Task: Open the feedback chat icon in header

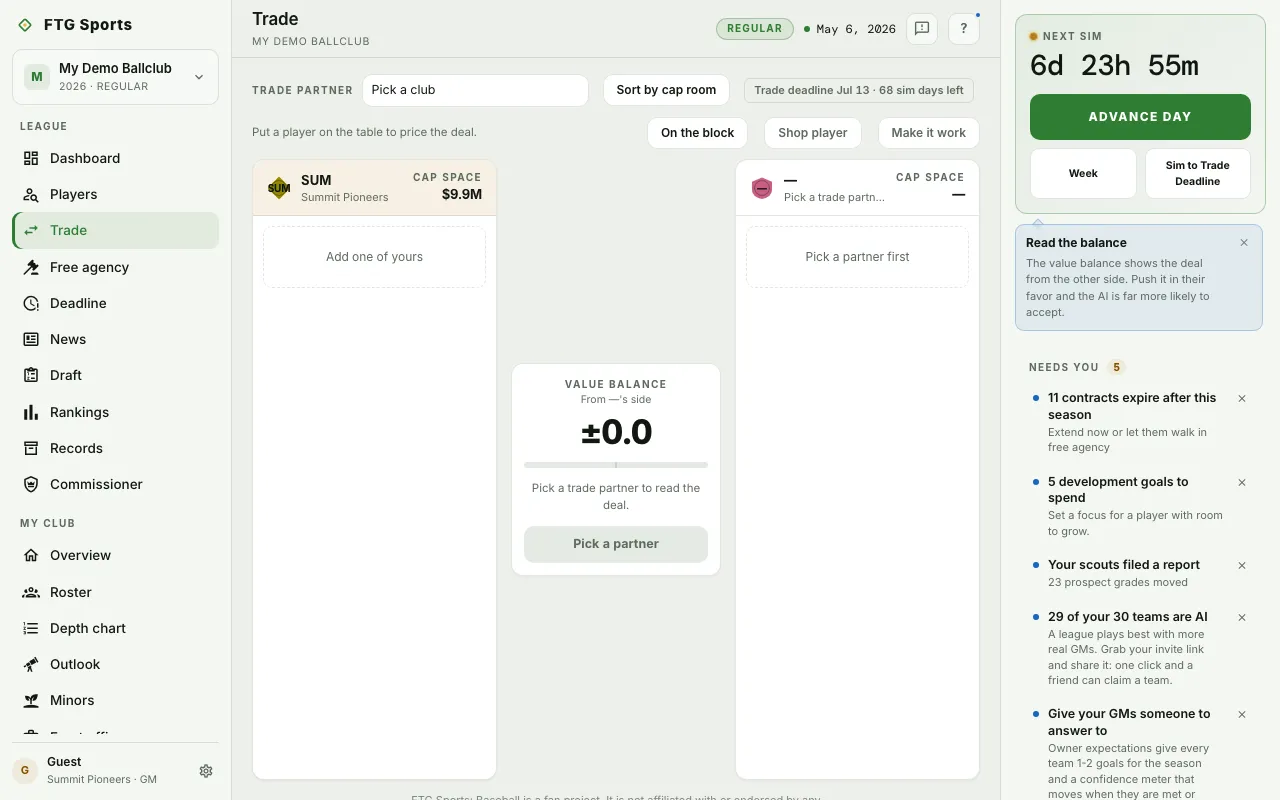Action: (x=922, y=29)
